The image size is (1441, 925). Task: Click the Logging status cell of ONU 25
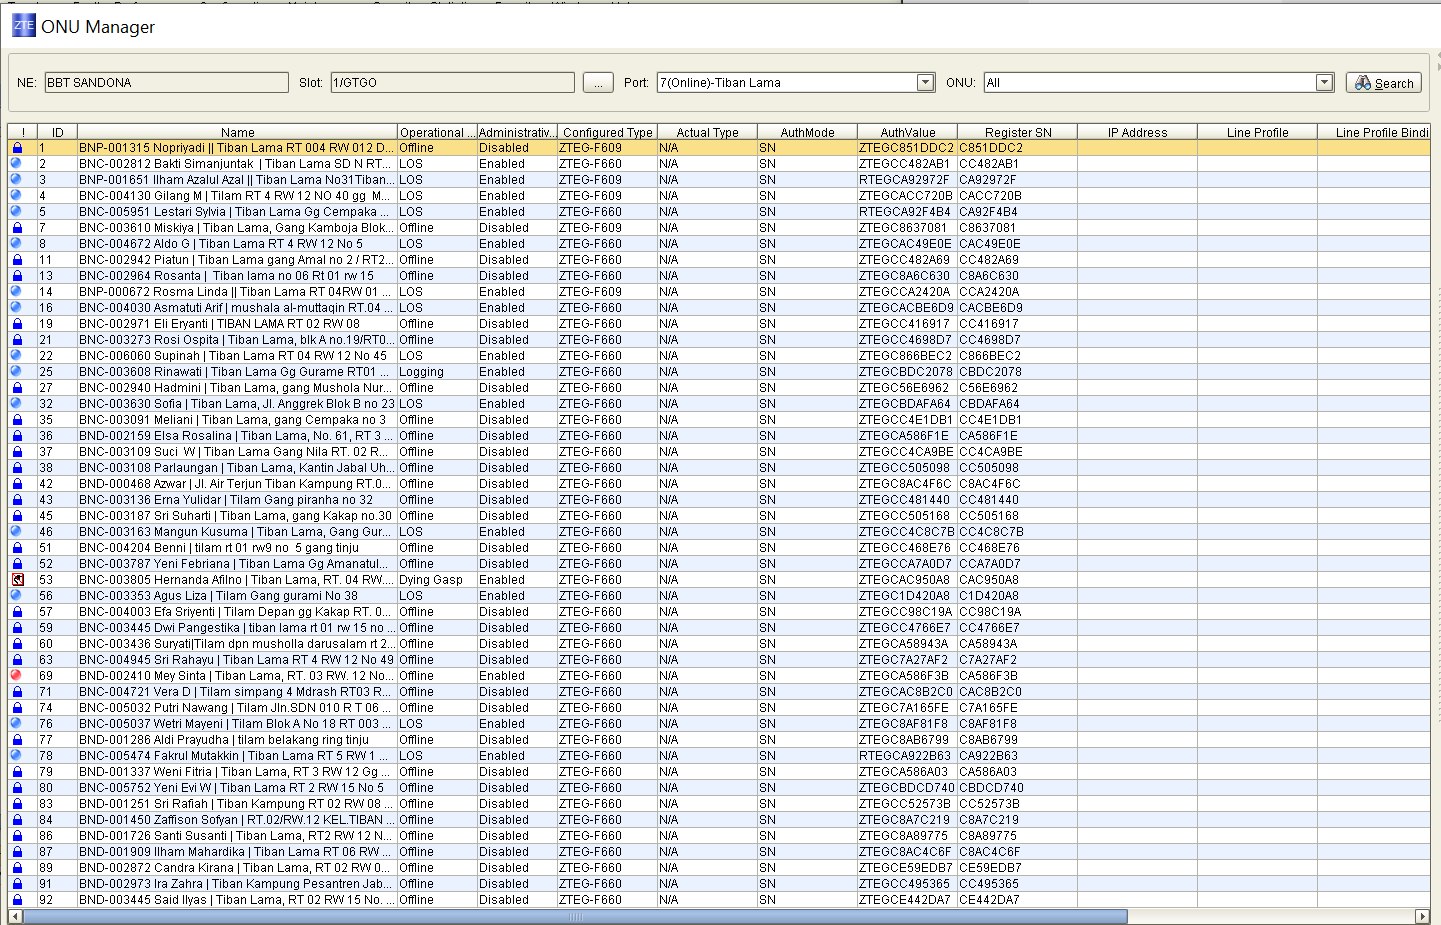[x=437, y=372]
